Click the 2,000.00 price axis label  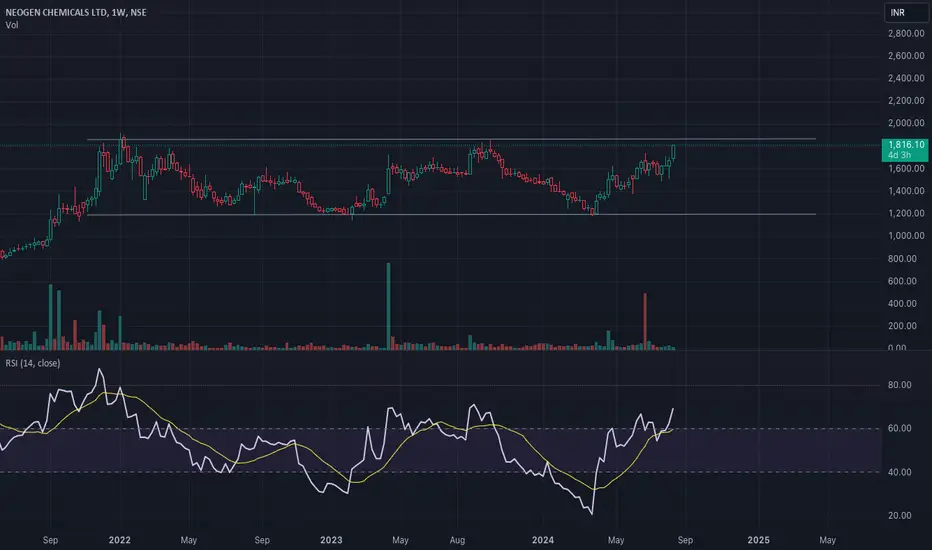[x=906, y=123]
